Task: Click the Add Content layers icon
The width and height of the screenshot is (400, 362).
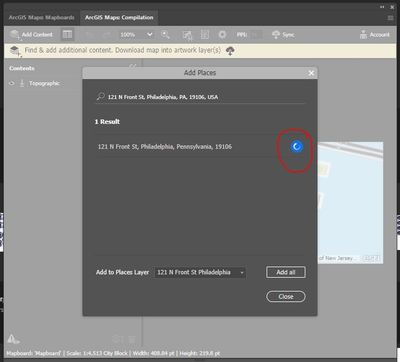Action: (15, 35)
